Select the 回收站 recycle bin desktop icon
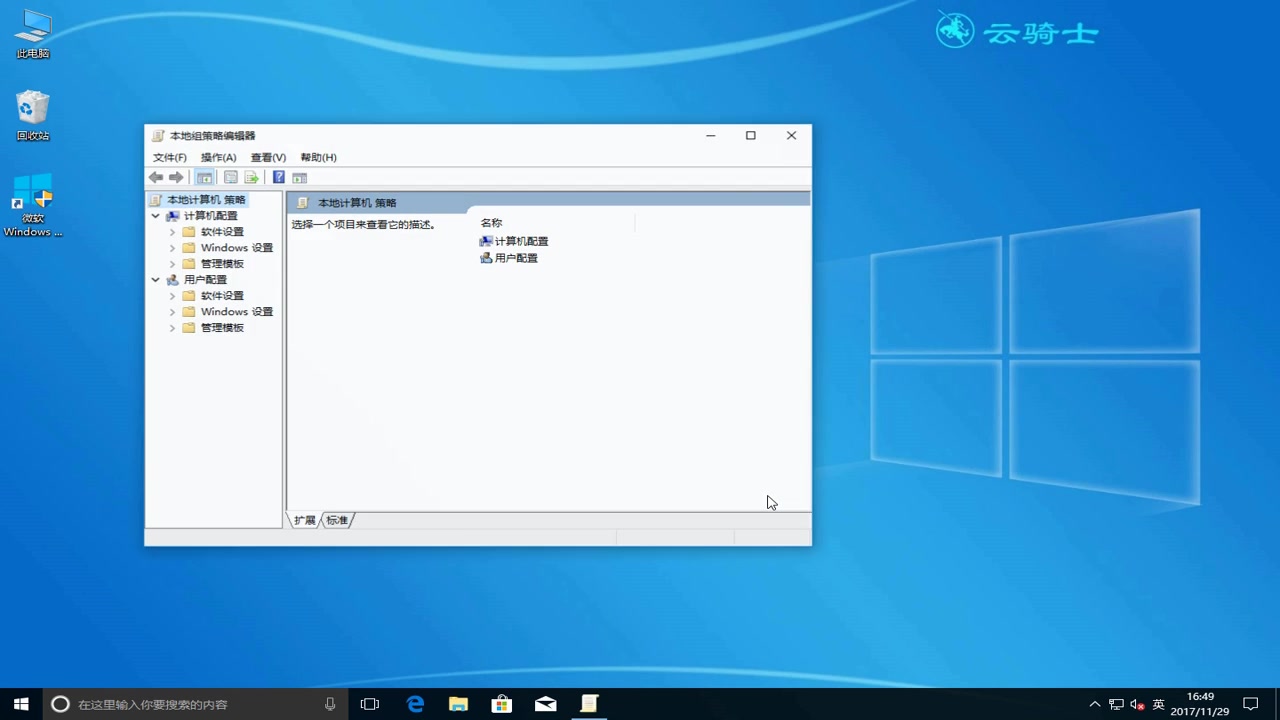Image resolution: width=1280 pixels, height=720 pixels. (x=33, y=115)
